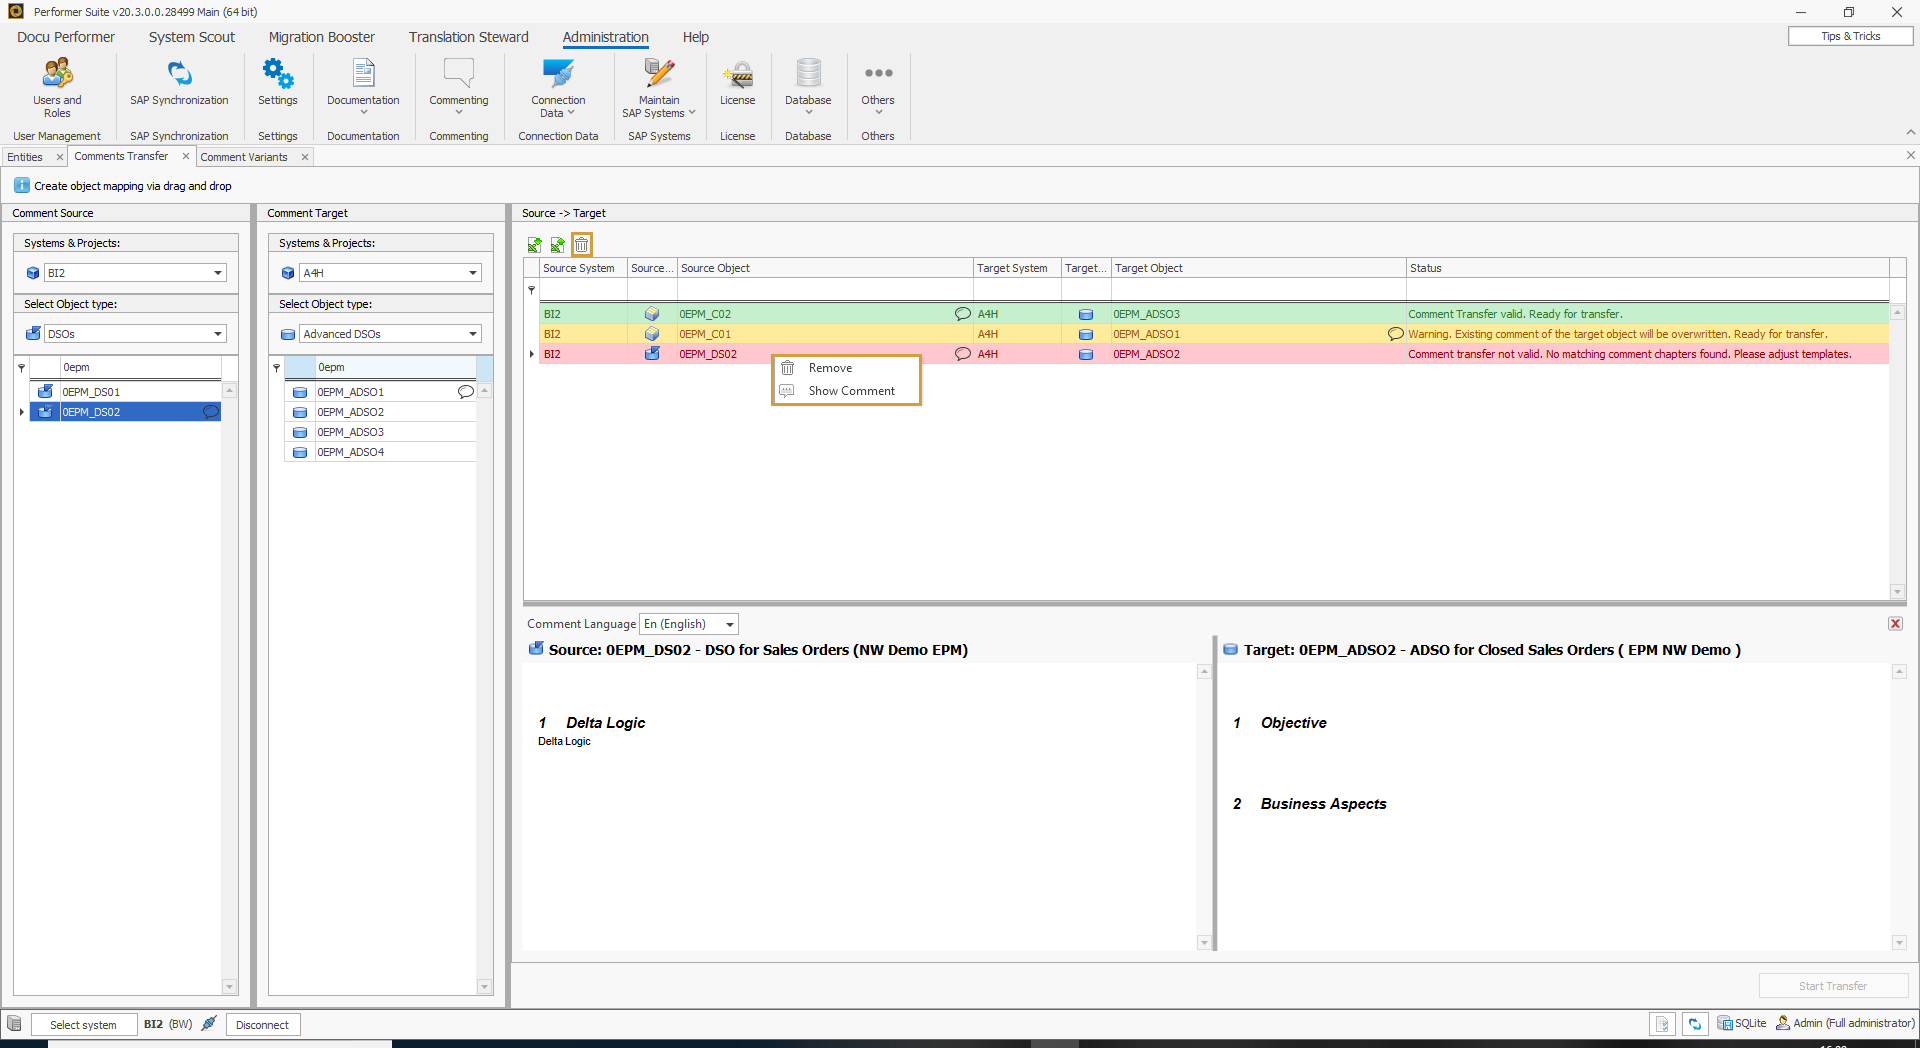Expand the OEPM_DS02 row in the mapping grid

(x=531, y=354)
